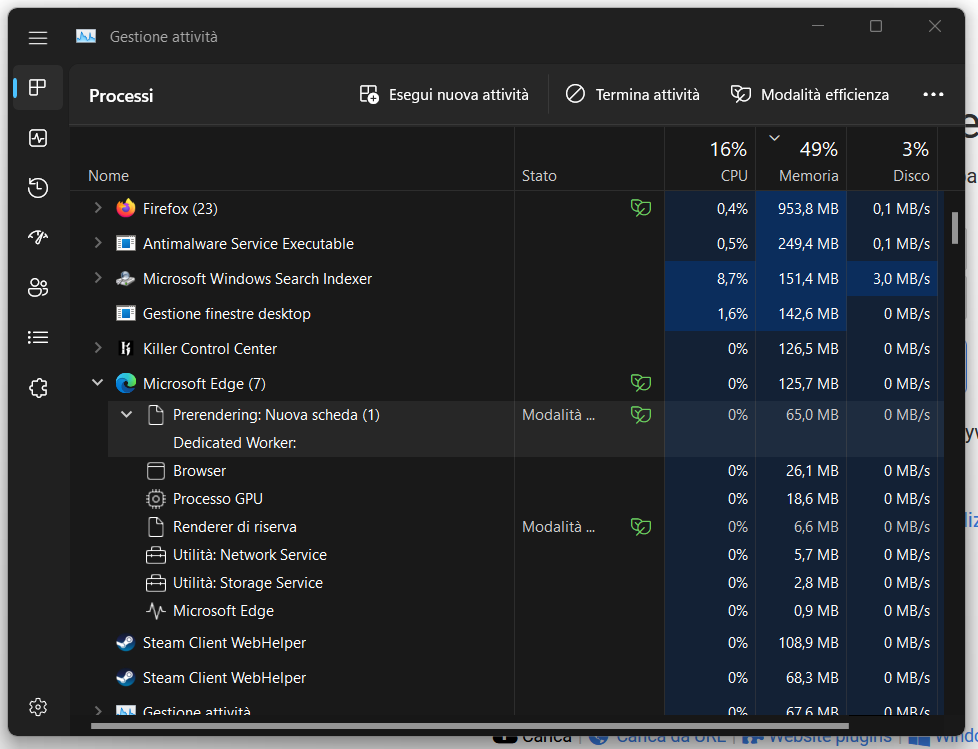
Task: Open Startup apps page in sidebar
Action: [37, 237]
